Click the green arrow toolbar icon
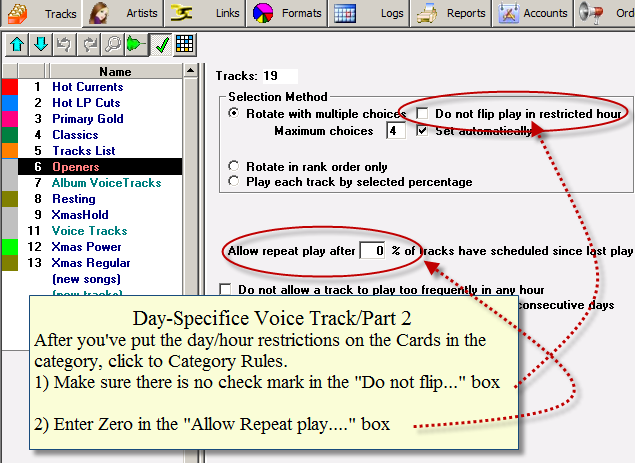This screenshot has height=463, width=635. coord(136,44)
